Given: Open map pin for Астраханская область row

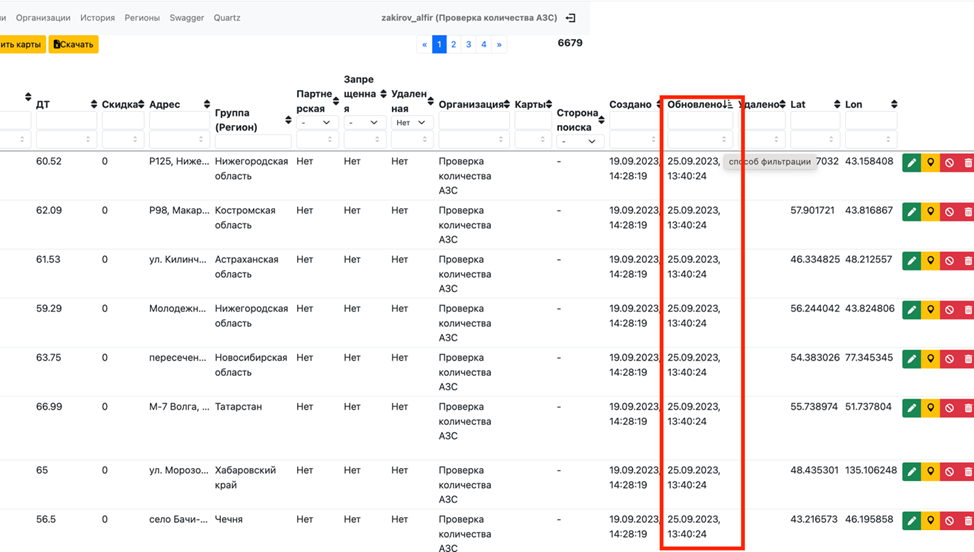Looking at the screenshot, I should 931,261.
